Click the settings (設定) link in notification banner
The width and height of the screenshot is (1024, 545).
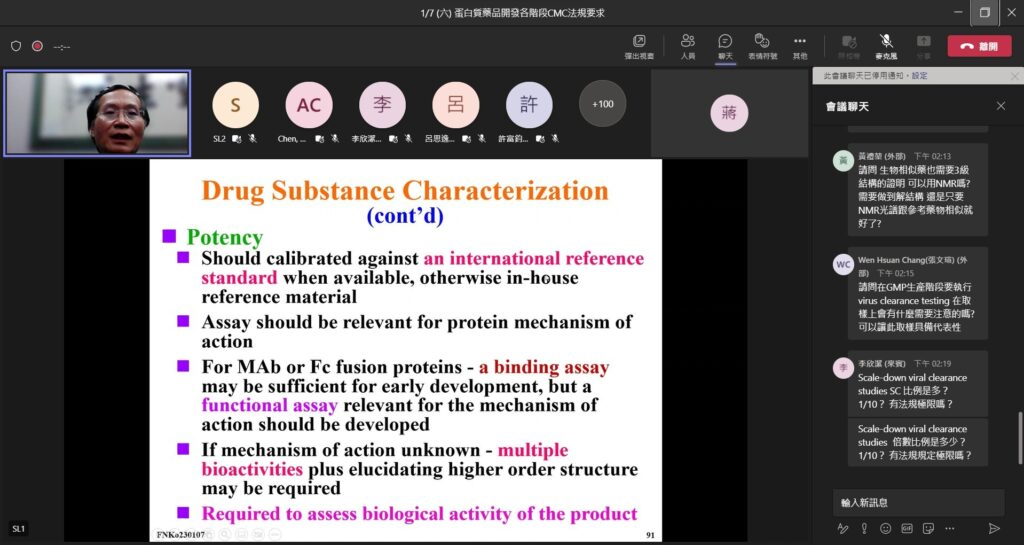[919, 75]
